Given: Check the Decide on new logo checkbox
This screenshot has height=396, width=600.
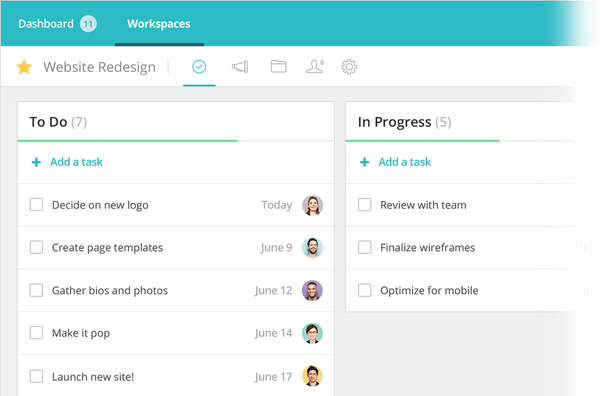Looking at the screenshot, I should click(36, 205).
